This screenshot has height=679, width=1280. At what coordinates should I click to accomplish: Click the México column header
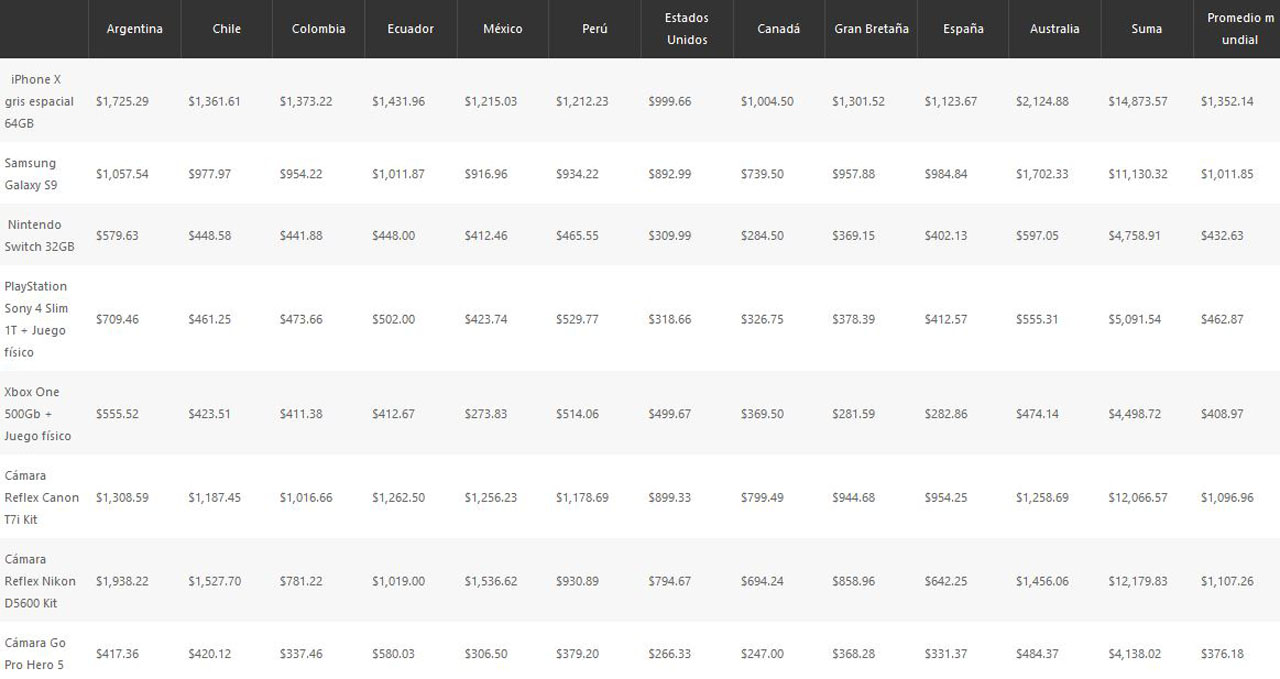(x=503, y=29)
